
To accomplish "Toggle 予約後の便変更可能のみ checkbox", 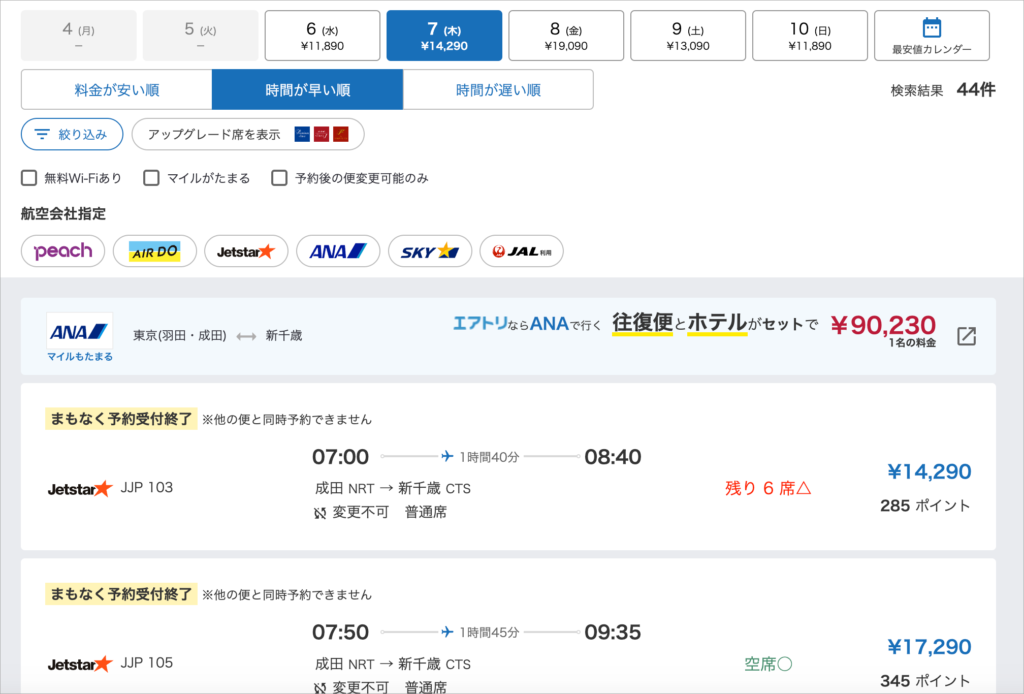I will click(x=280, y=178).
